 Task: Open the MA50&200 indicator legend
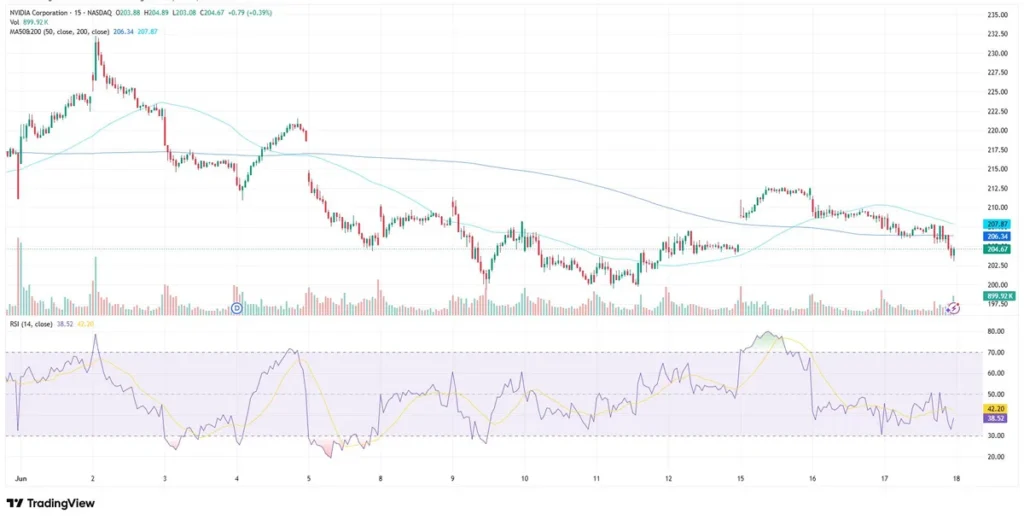59,31
